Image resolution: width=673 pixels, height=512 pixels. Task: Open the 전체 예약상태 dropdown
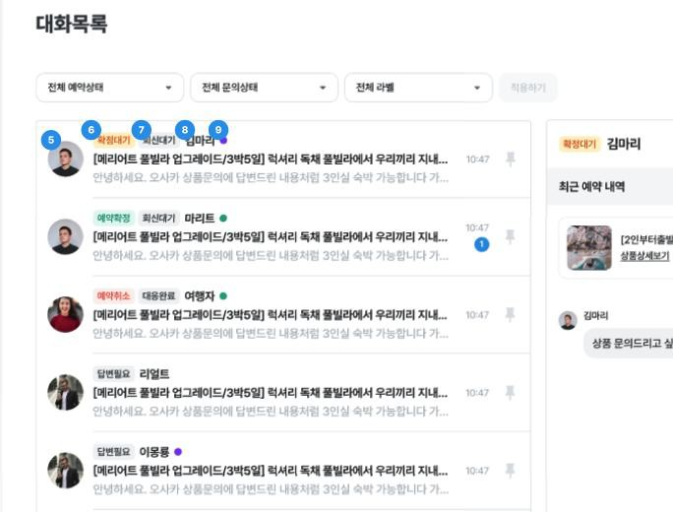[x=110, y=88]
